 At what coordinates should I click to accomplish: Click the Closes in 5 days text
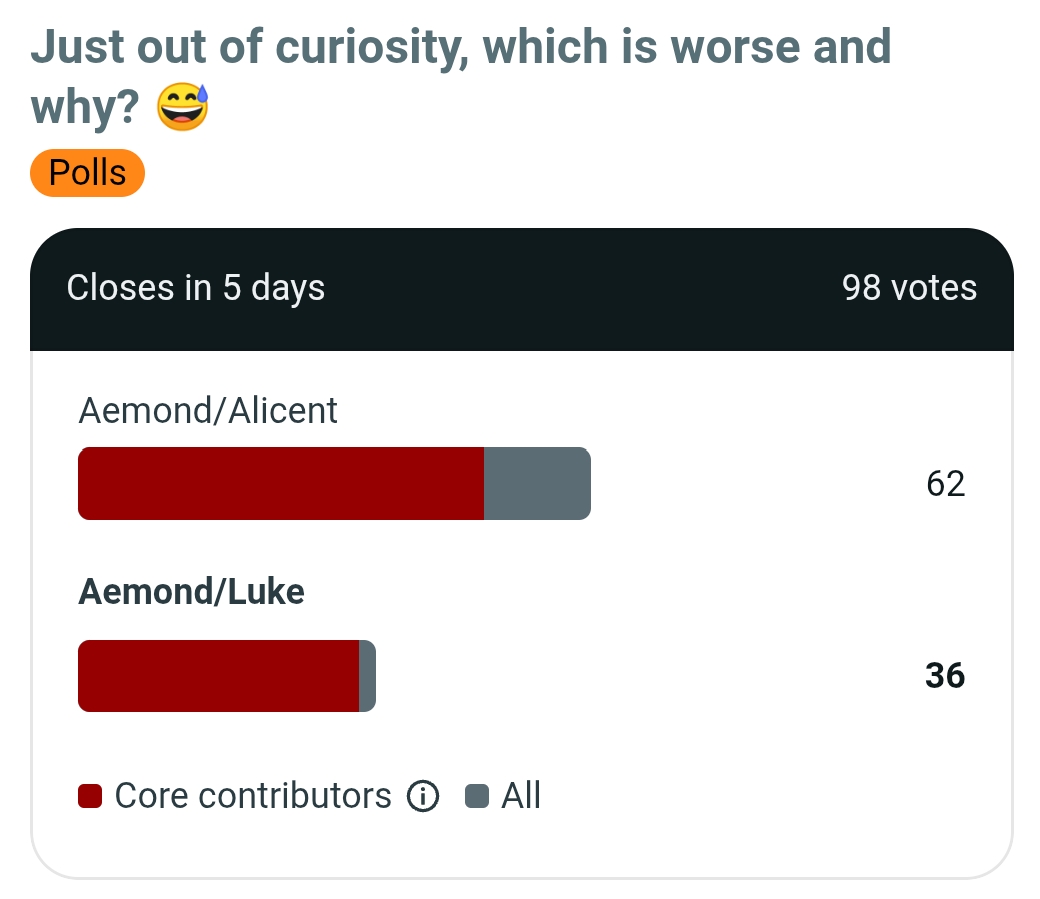coord(196,288)
